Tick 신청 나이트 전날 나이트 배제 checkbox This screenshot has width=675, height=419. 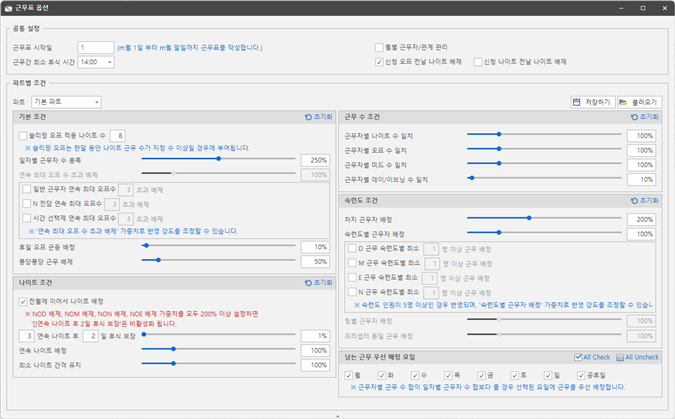tap(477, 61)
